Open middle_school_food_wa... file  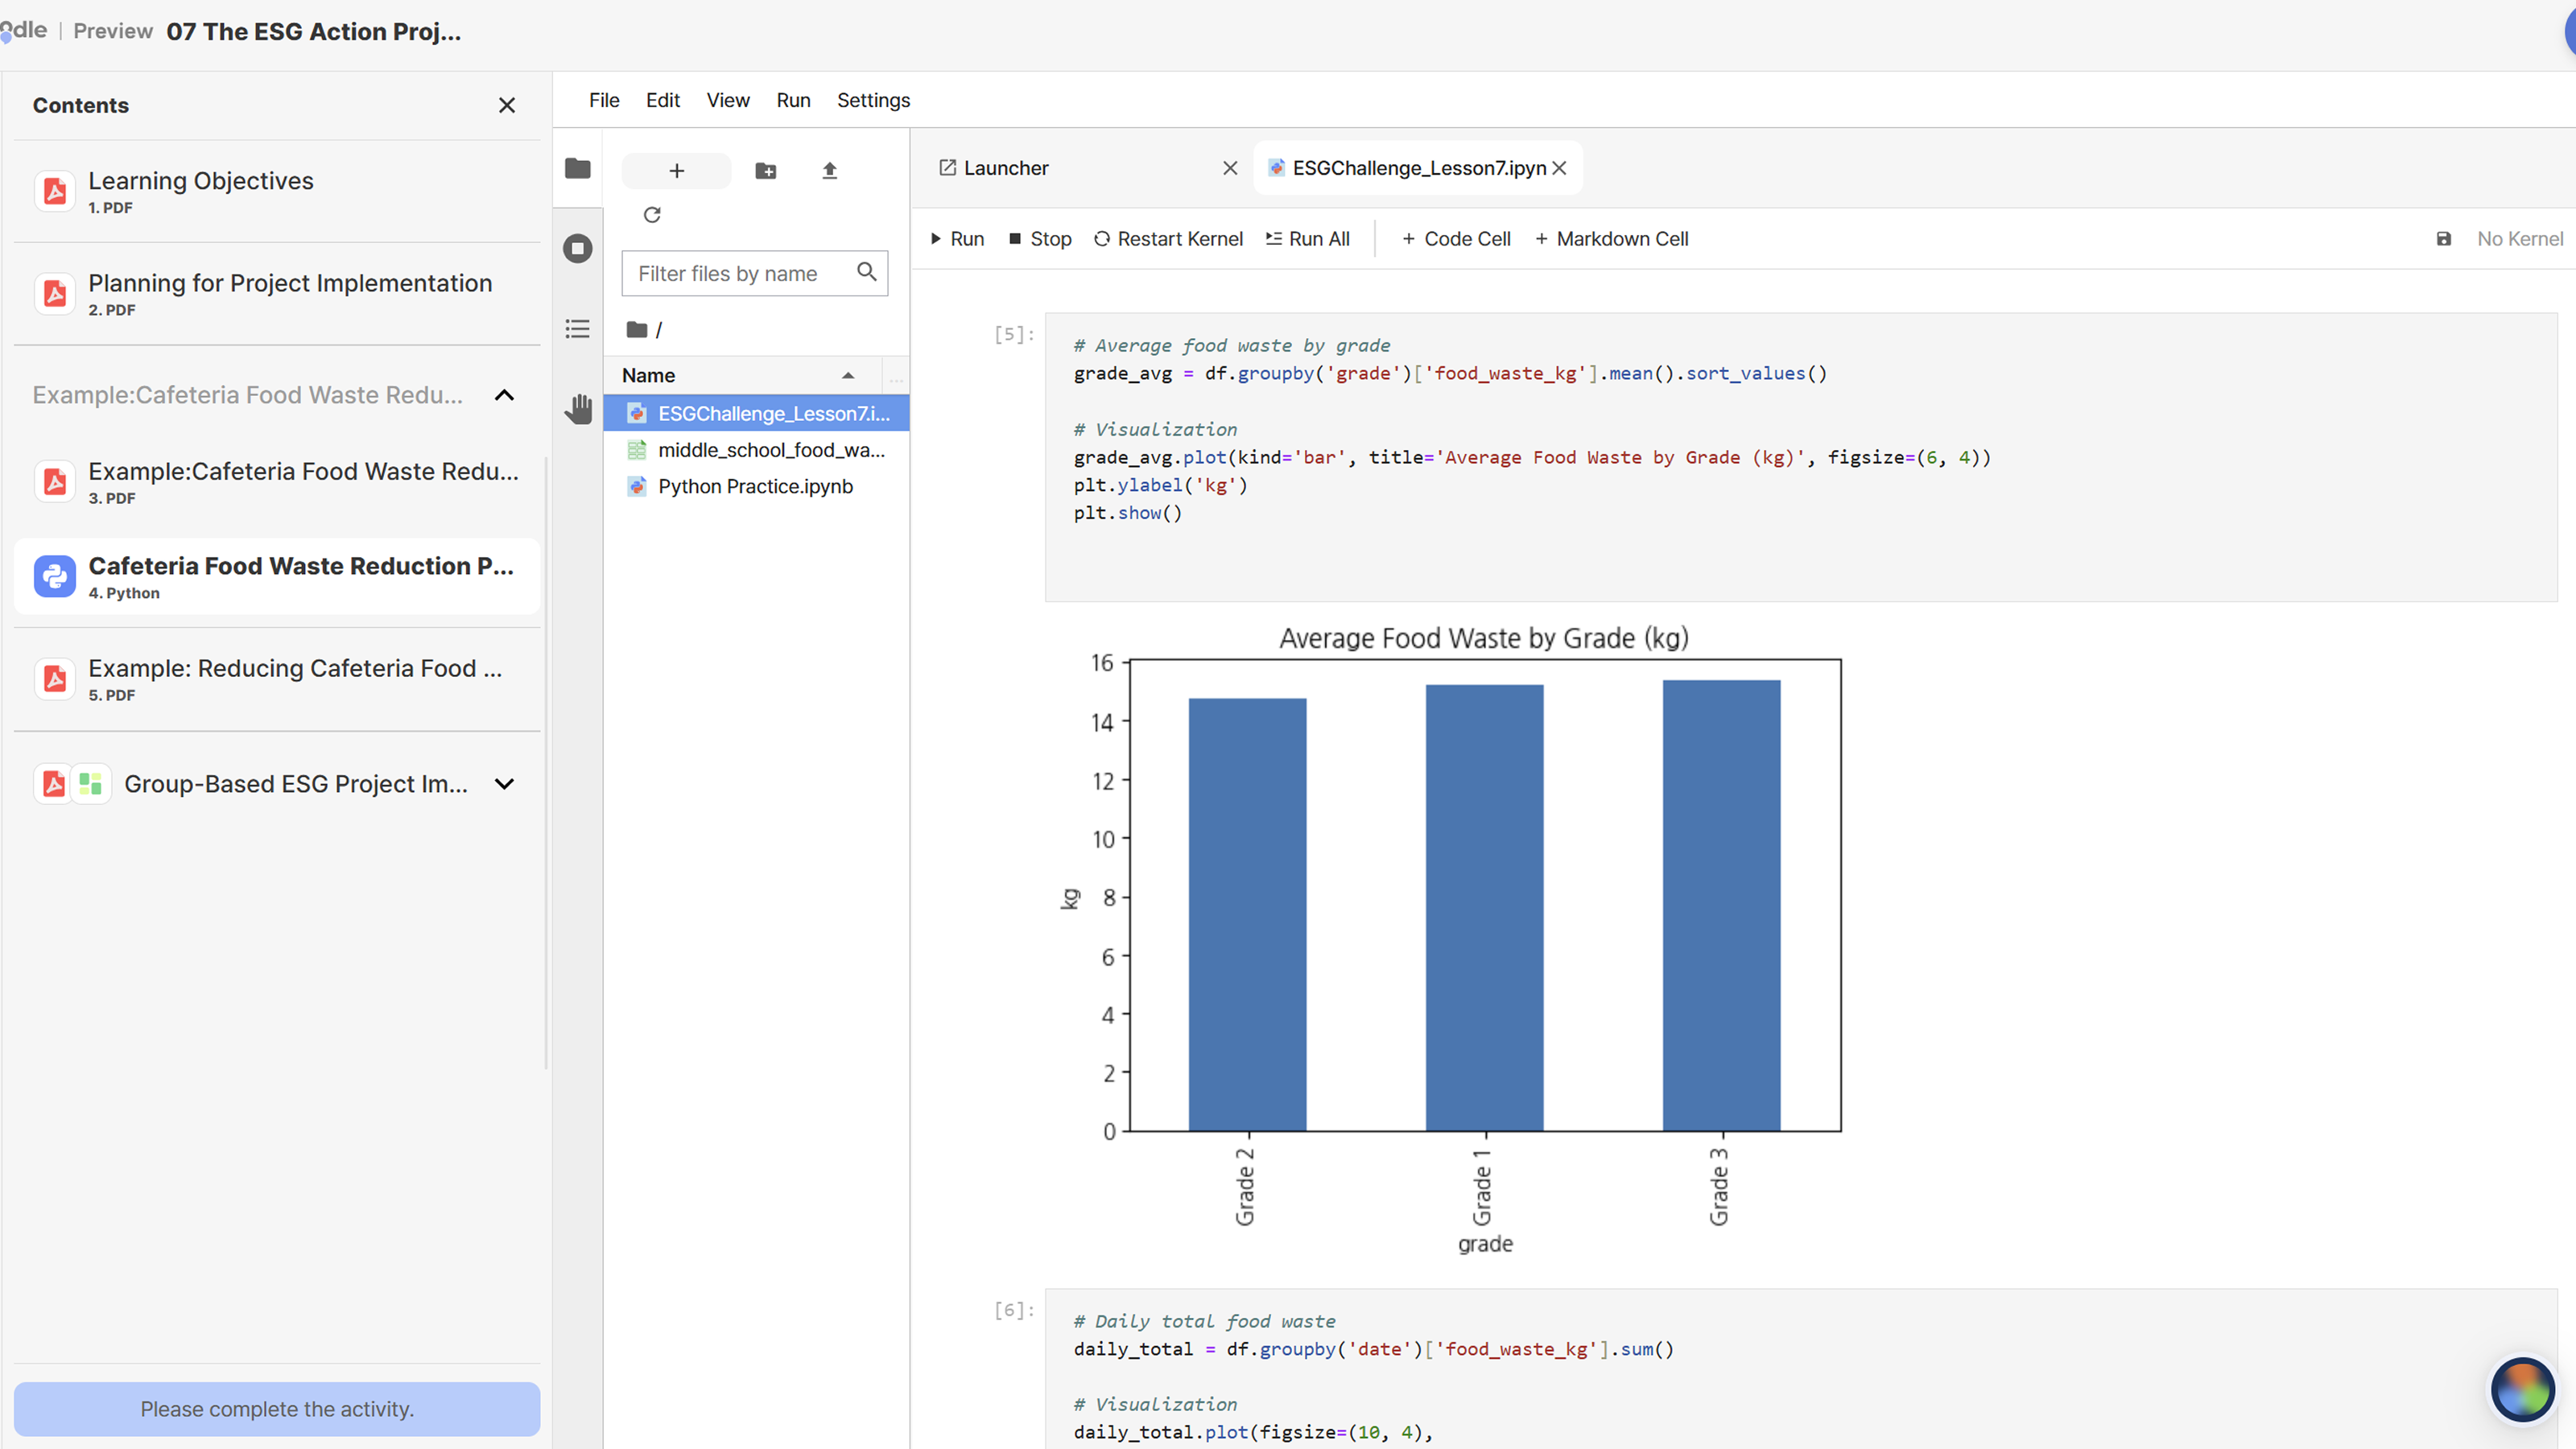pos(770,450)
